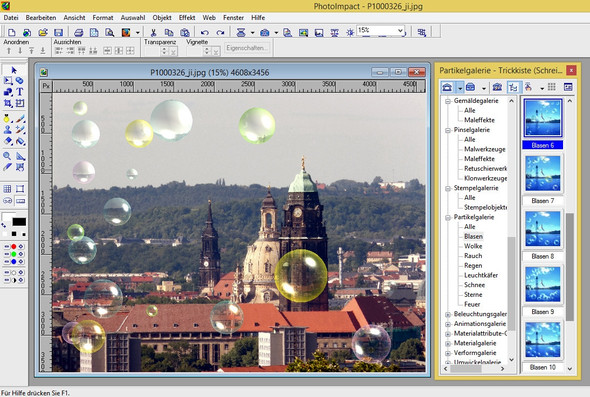Screen dimensions: 590x397
Task: Click the Print preview magnifier icon
Action: [109, 33]
